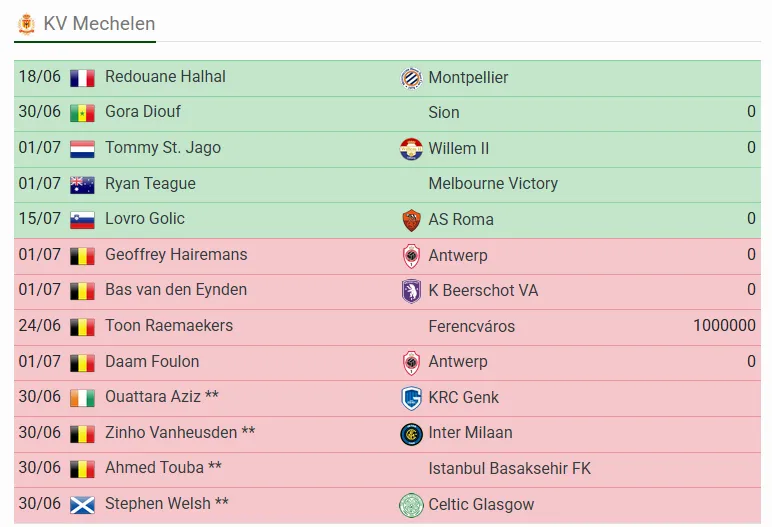Viewport: 772px width, 527px height.
Task: Click the Willem II club badge
Action: pos(411,149)
